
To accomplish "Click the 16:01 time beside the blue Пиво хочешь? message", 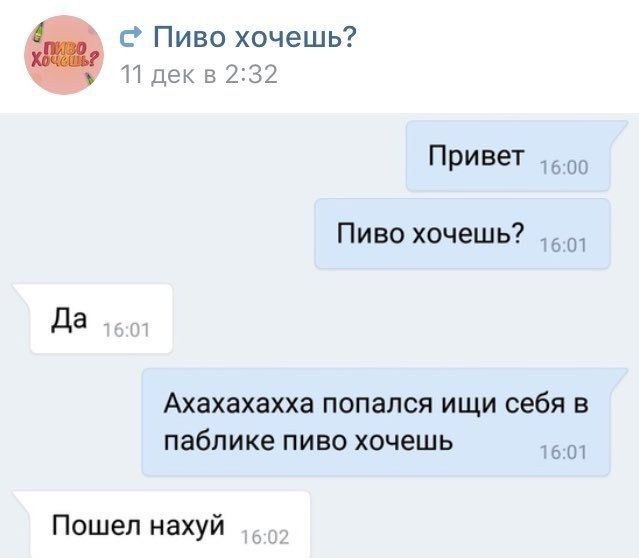I will click(x=563, y=245).
